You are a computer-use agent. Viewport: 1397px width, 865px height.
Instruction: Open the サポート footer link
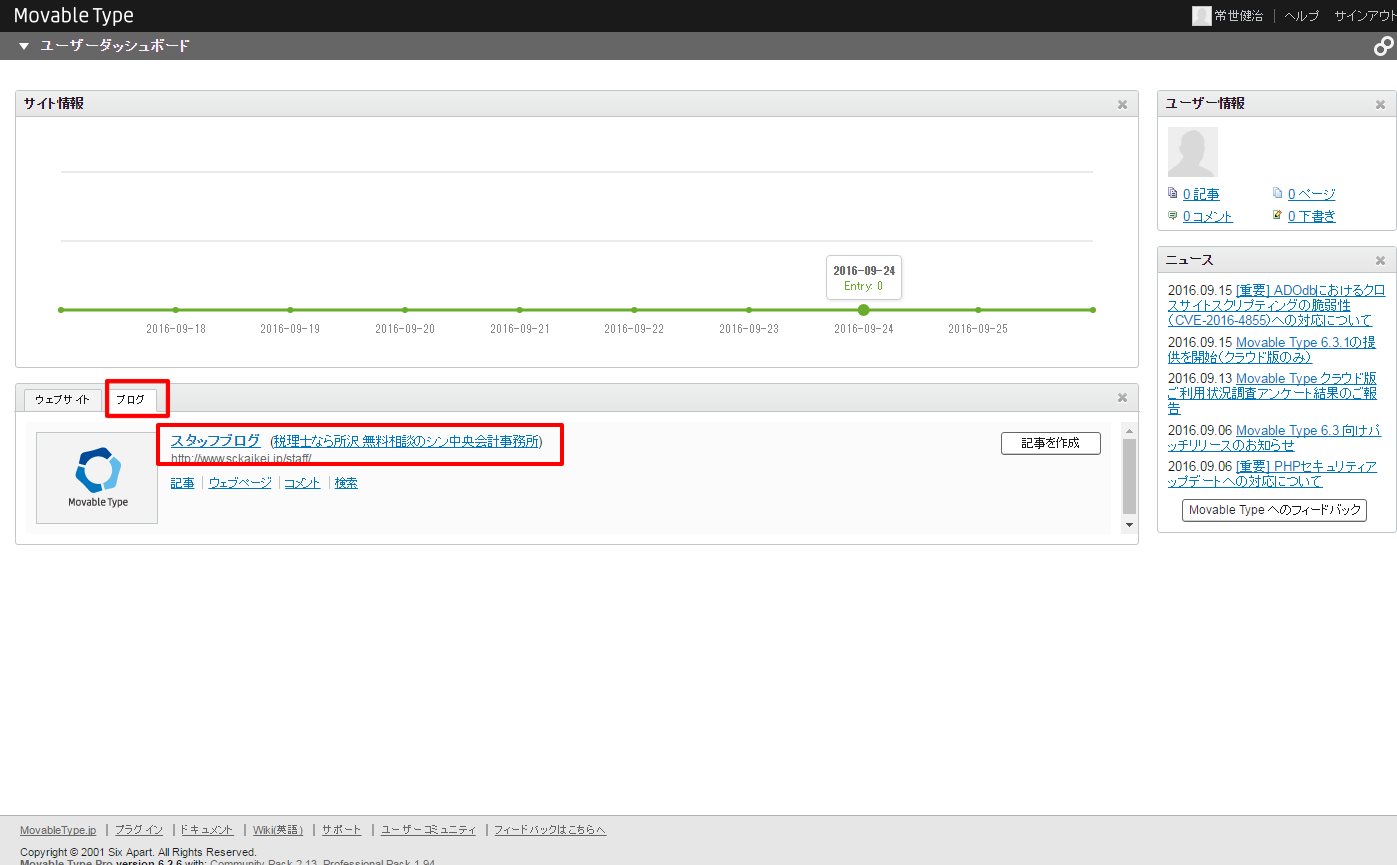[x=342, y=830]
